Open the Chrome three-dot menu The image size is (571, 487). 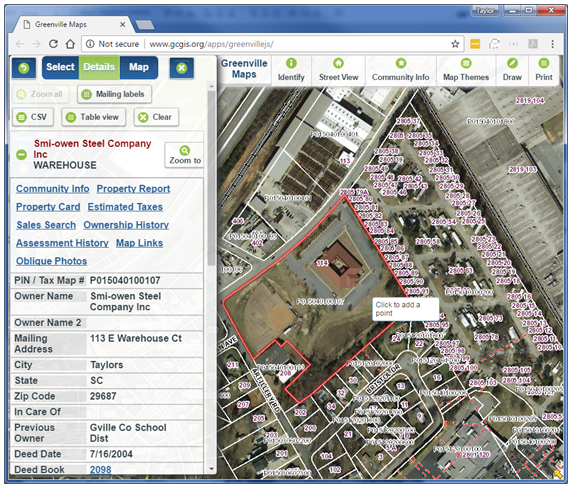point(552,44)
